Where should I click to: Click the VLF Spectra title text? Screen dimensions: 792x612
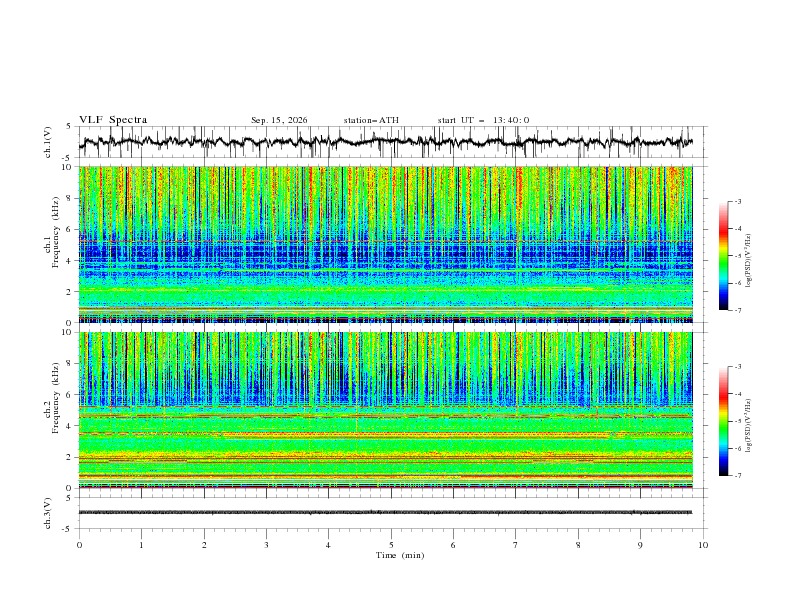pos(113,120)
